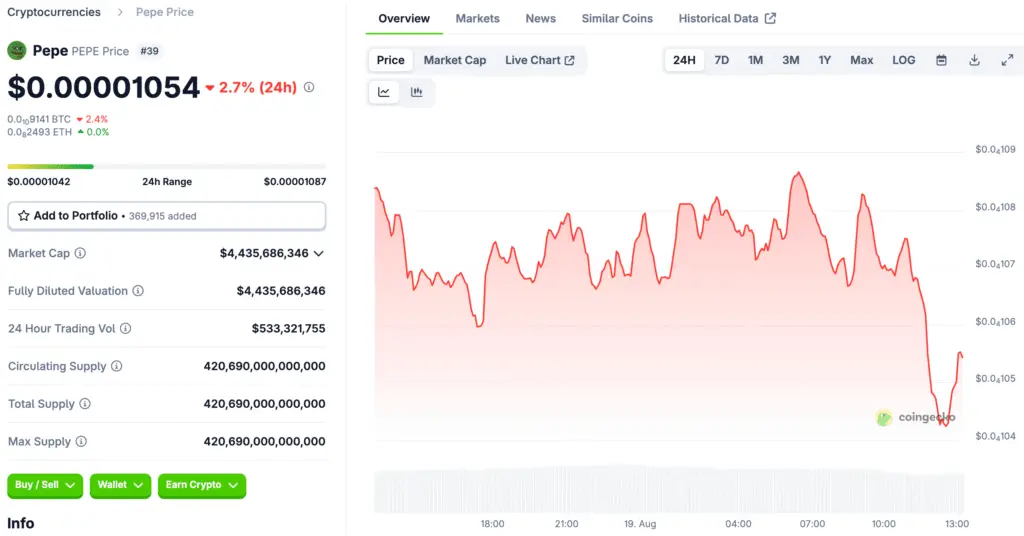Image resolution: width=1024 pixels, height=536 pixels.
Task: Click the $0.00001054 current price
Action: 103,87
